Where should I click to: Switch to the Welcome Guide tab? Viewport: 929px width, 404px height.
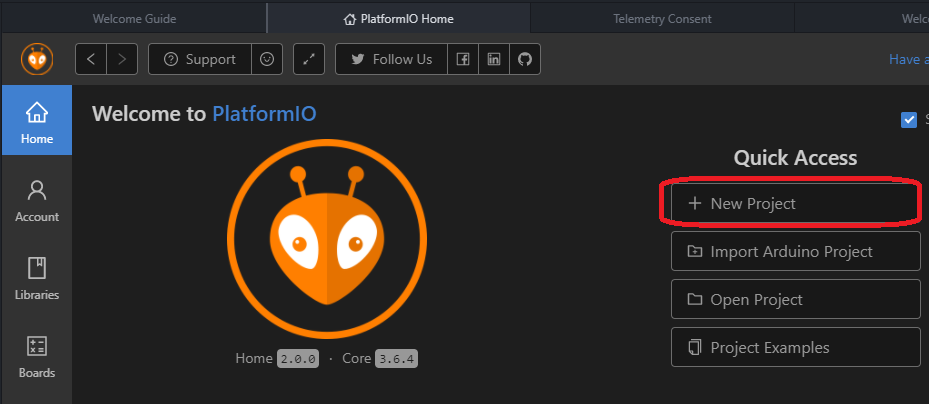pyautogui.click(x=134, y=18)
